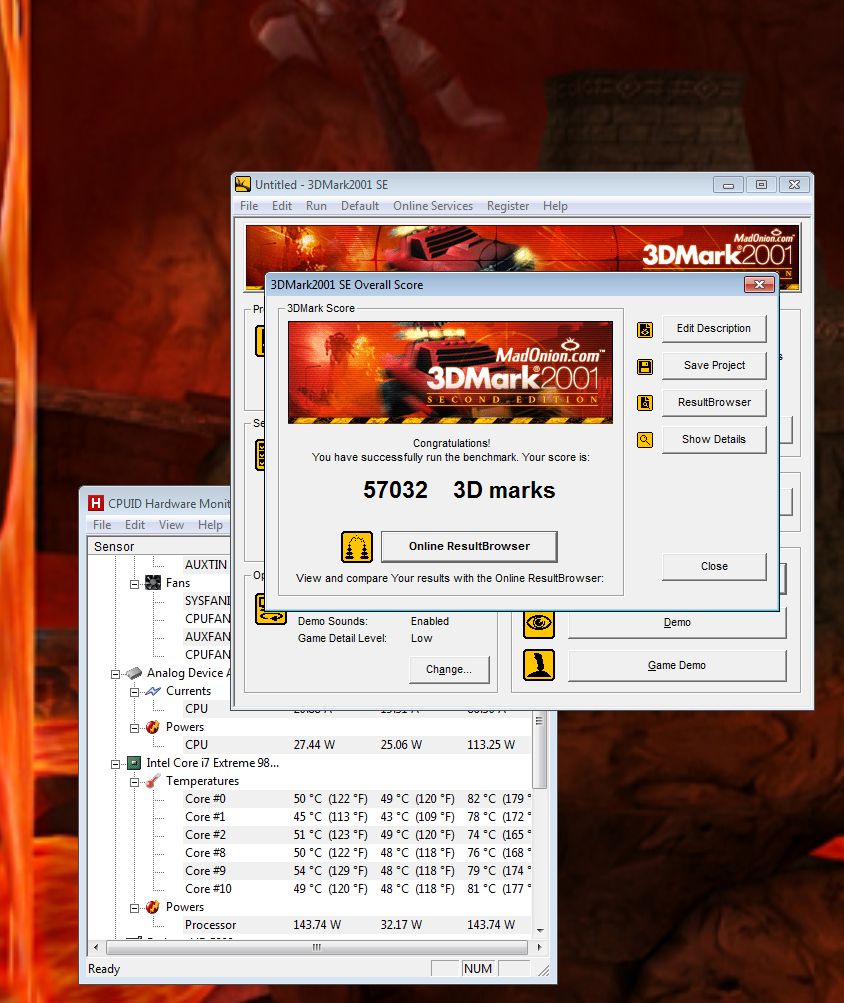
Task: Close the Overall Score dialog with red X
Action: pyautogui.click(x=760, y=285)
